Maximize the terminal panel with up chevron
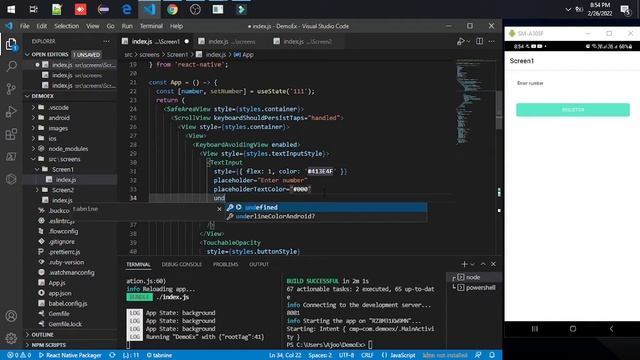Image resolution: width=640 pixels, height=360 pixels. [483, 264]
